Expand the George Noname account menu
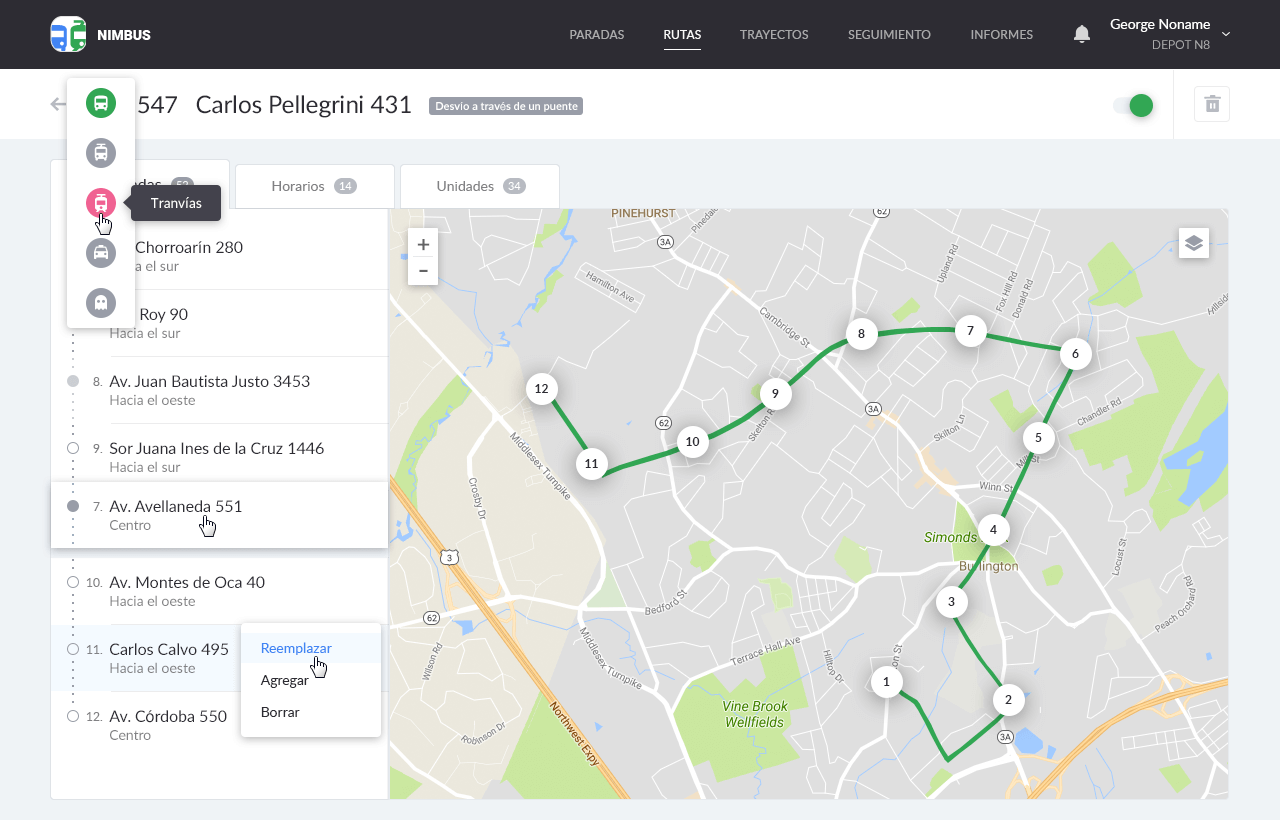This screenshot has height=820, width=1280. tap(1226, 34)
